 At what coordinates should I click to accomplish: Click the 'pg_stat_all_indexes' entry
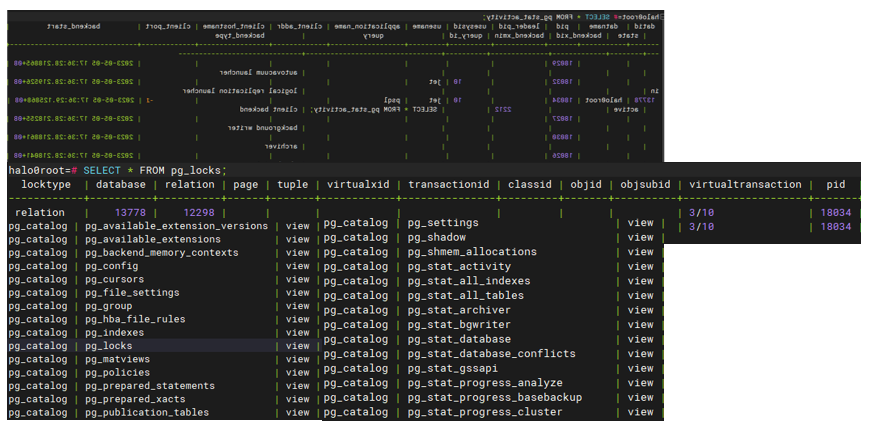click(469, 281)
